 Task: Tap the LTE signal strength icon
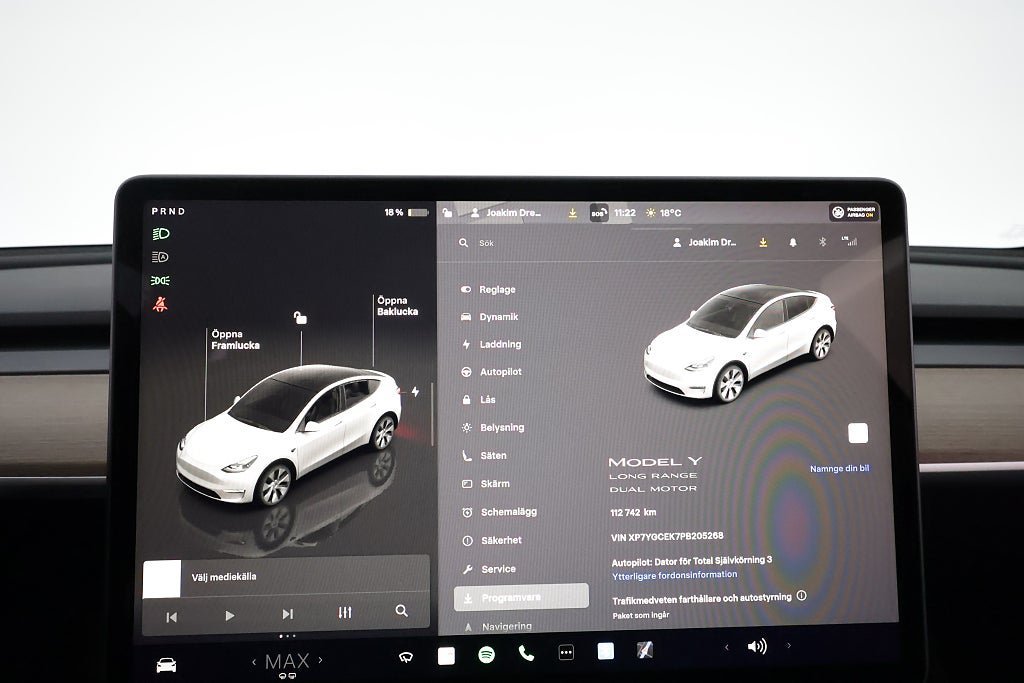tap(849, 241)
